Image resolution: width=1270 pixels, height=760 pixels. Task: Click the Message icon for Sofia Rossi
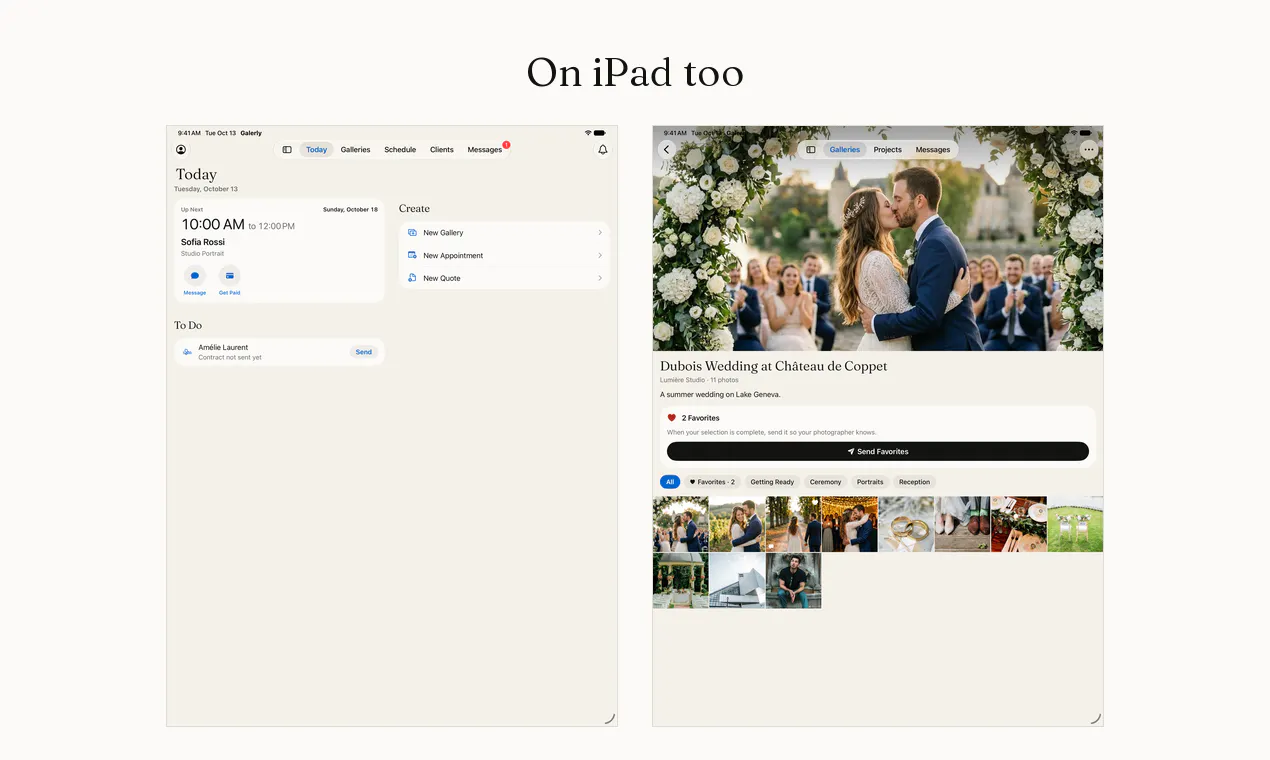(x=195, y=276)
